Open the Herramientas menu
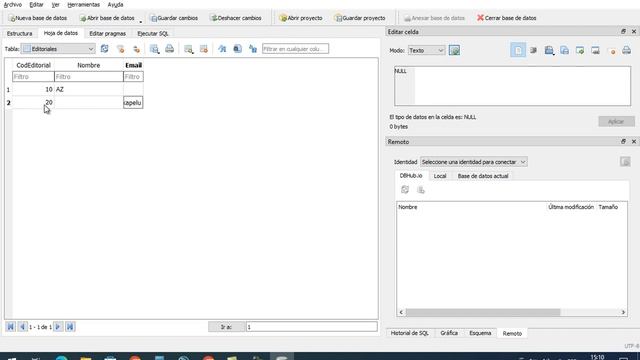Screen dimensions: 640x360 [x=84, y=4]
